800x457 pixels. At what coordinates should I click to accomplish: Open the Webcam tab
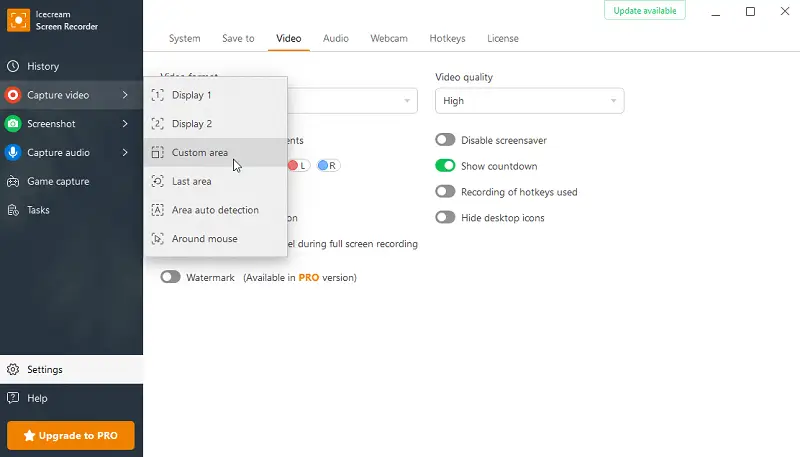pyautogui.click(x=389, y=38)
